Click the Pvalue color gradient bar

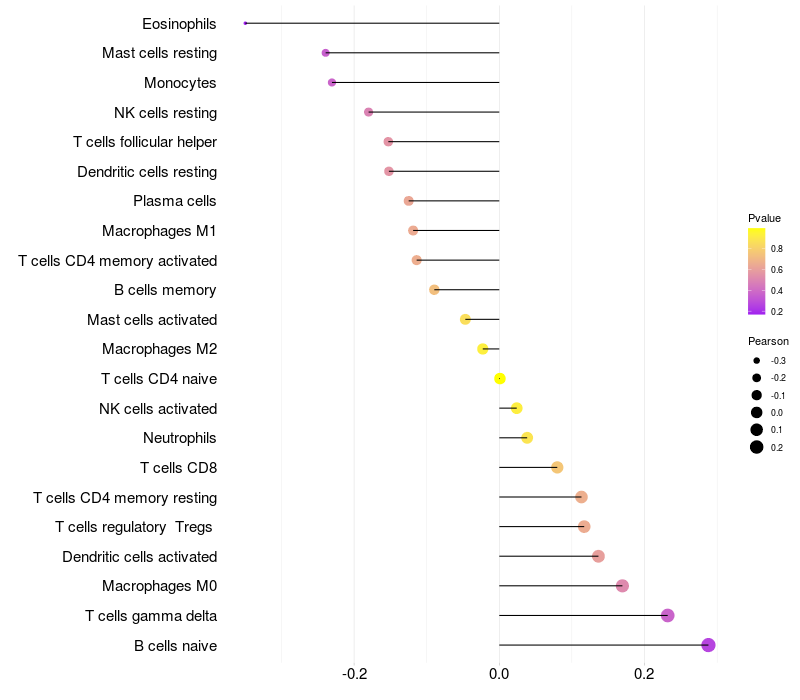click(756, 271)
